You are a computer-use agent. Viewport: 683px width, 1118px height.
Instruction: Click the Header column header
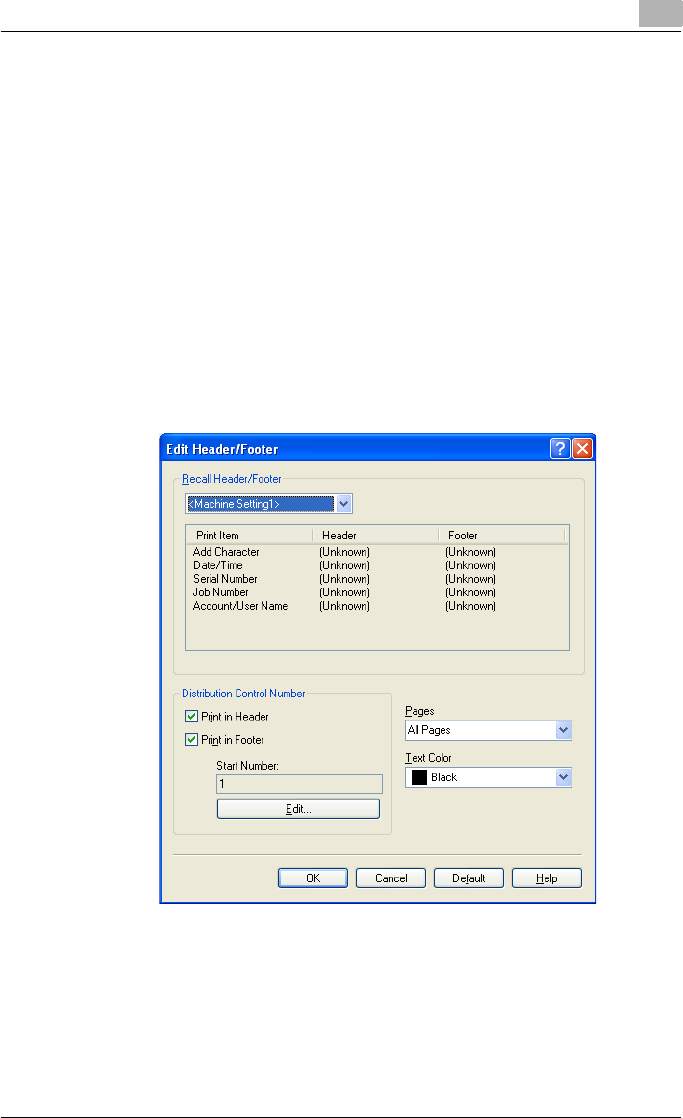[376, 535]
